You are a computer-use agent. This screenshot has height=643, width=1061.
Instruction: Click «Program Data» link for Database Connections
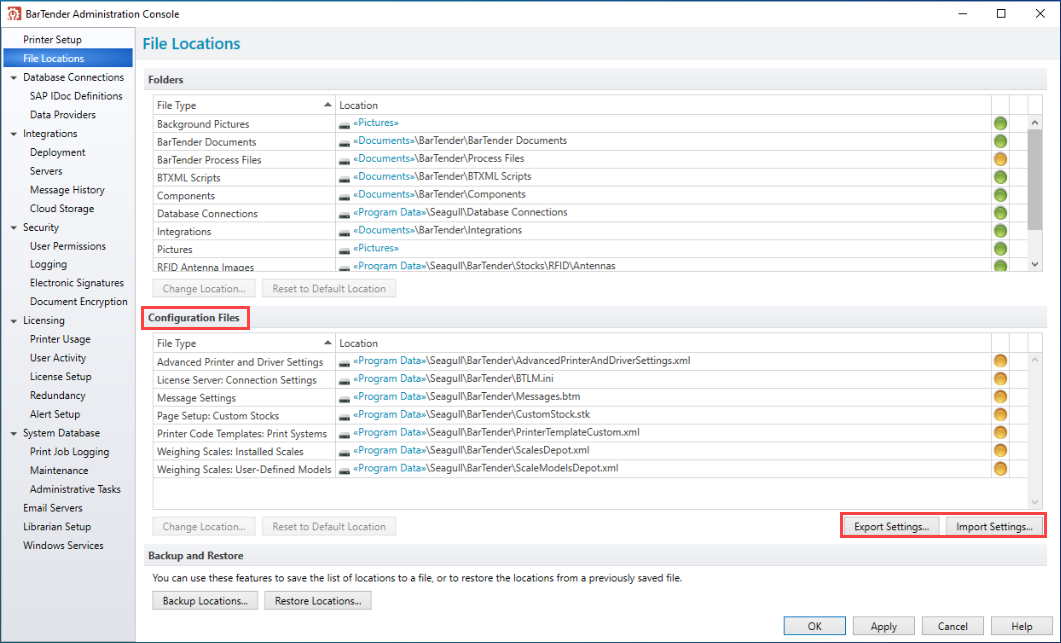coord(390,213)
